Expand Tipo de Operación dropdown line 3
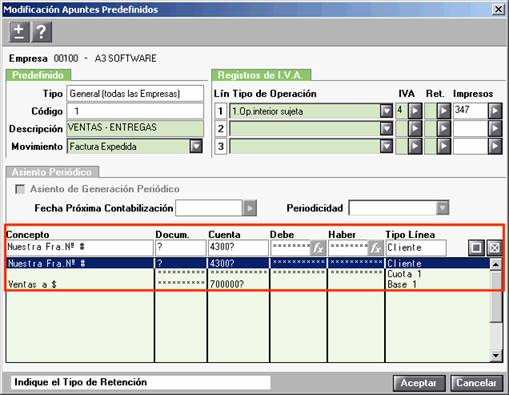This screenshot has height=395, width=509. pyautogui.click(x=387, y=146)
